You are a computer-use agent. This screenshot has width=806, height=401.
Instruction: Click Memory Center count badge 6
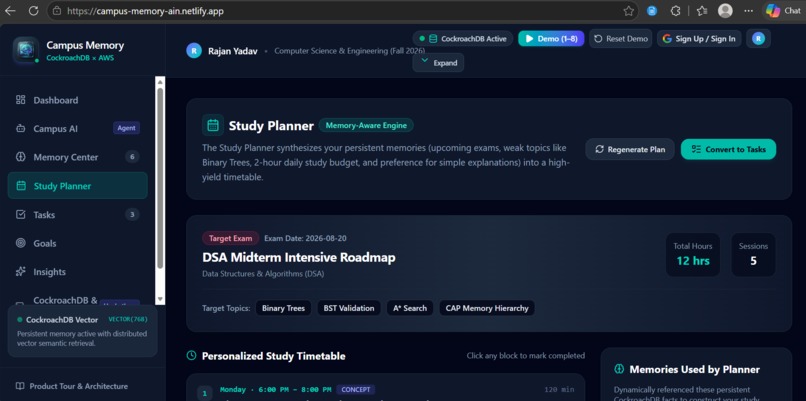tap(132, 157)
